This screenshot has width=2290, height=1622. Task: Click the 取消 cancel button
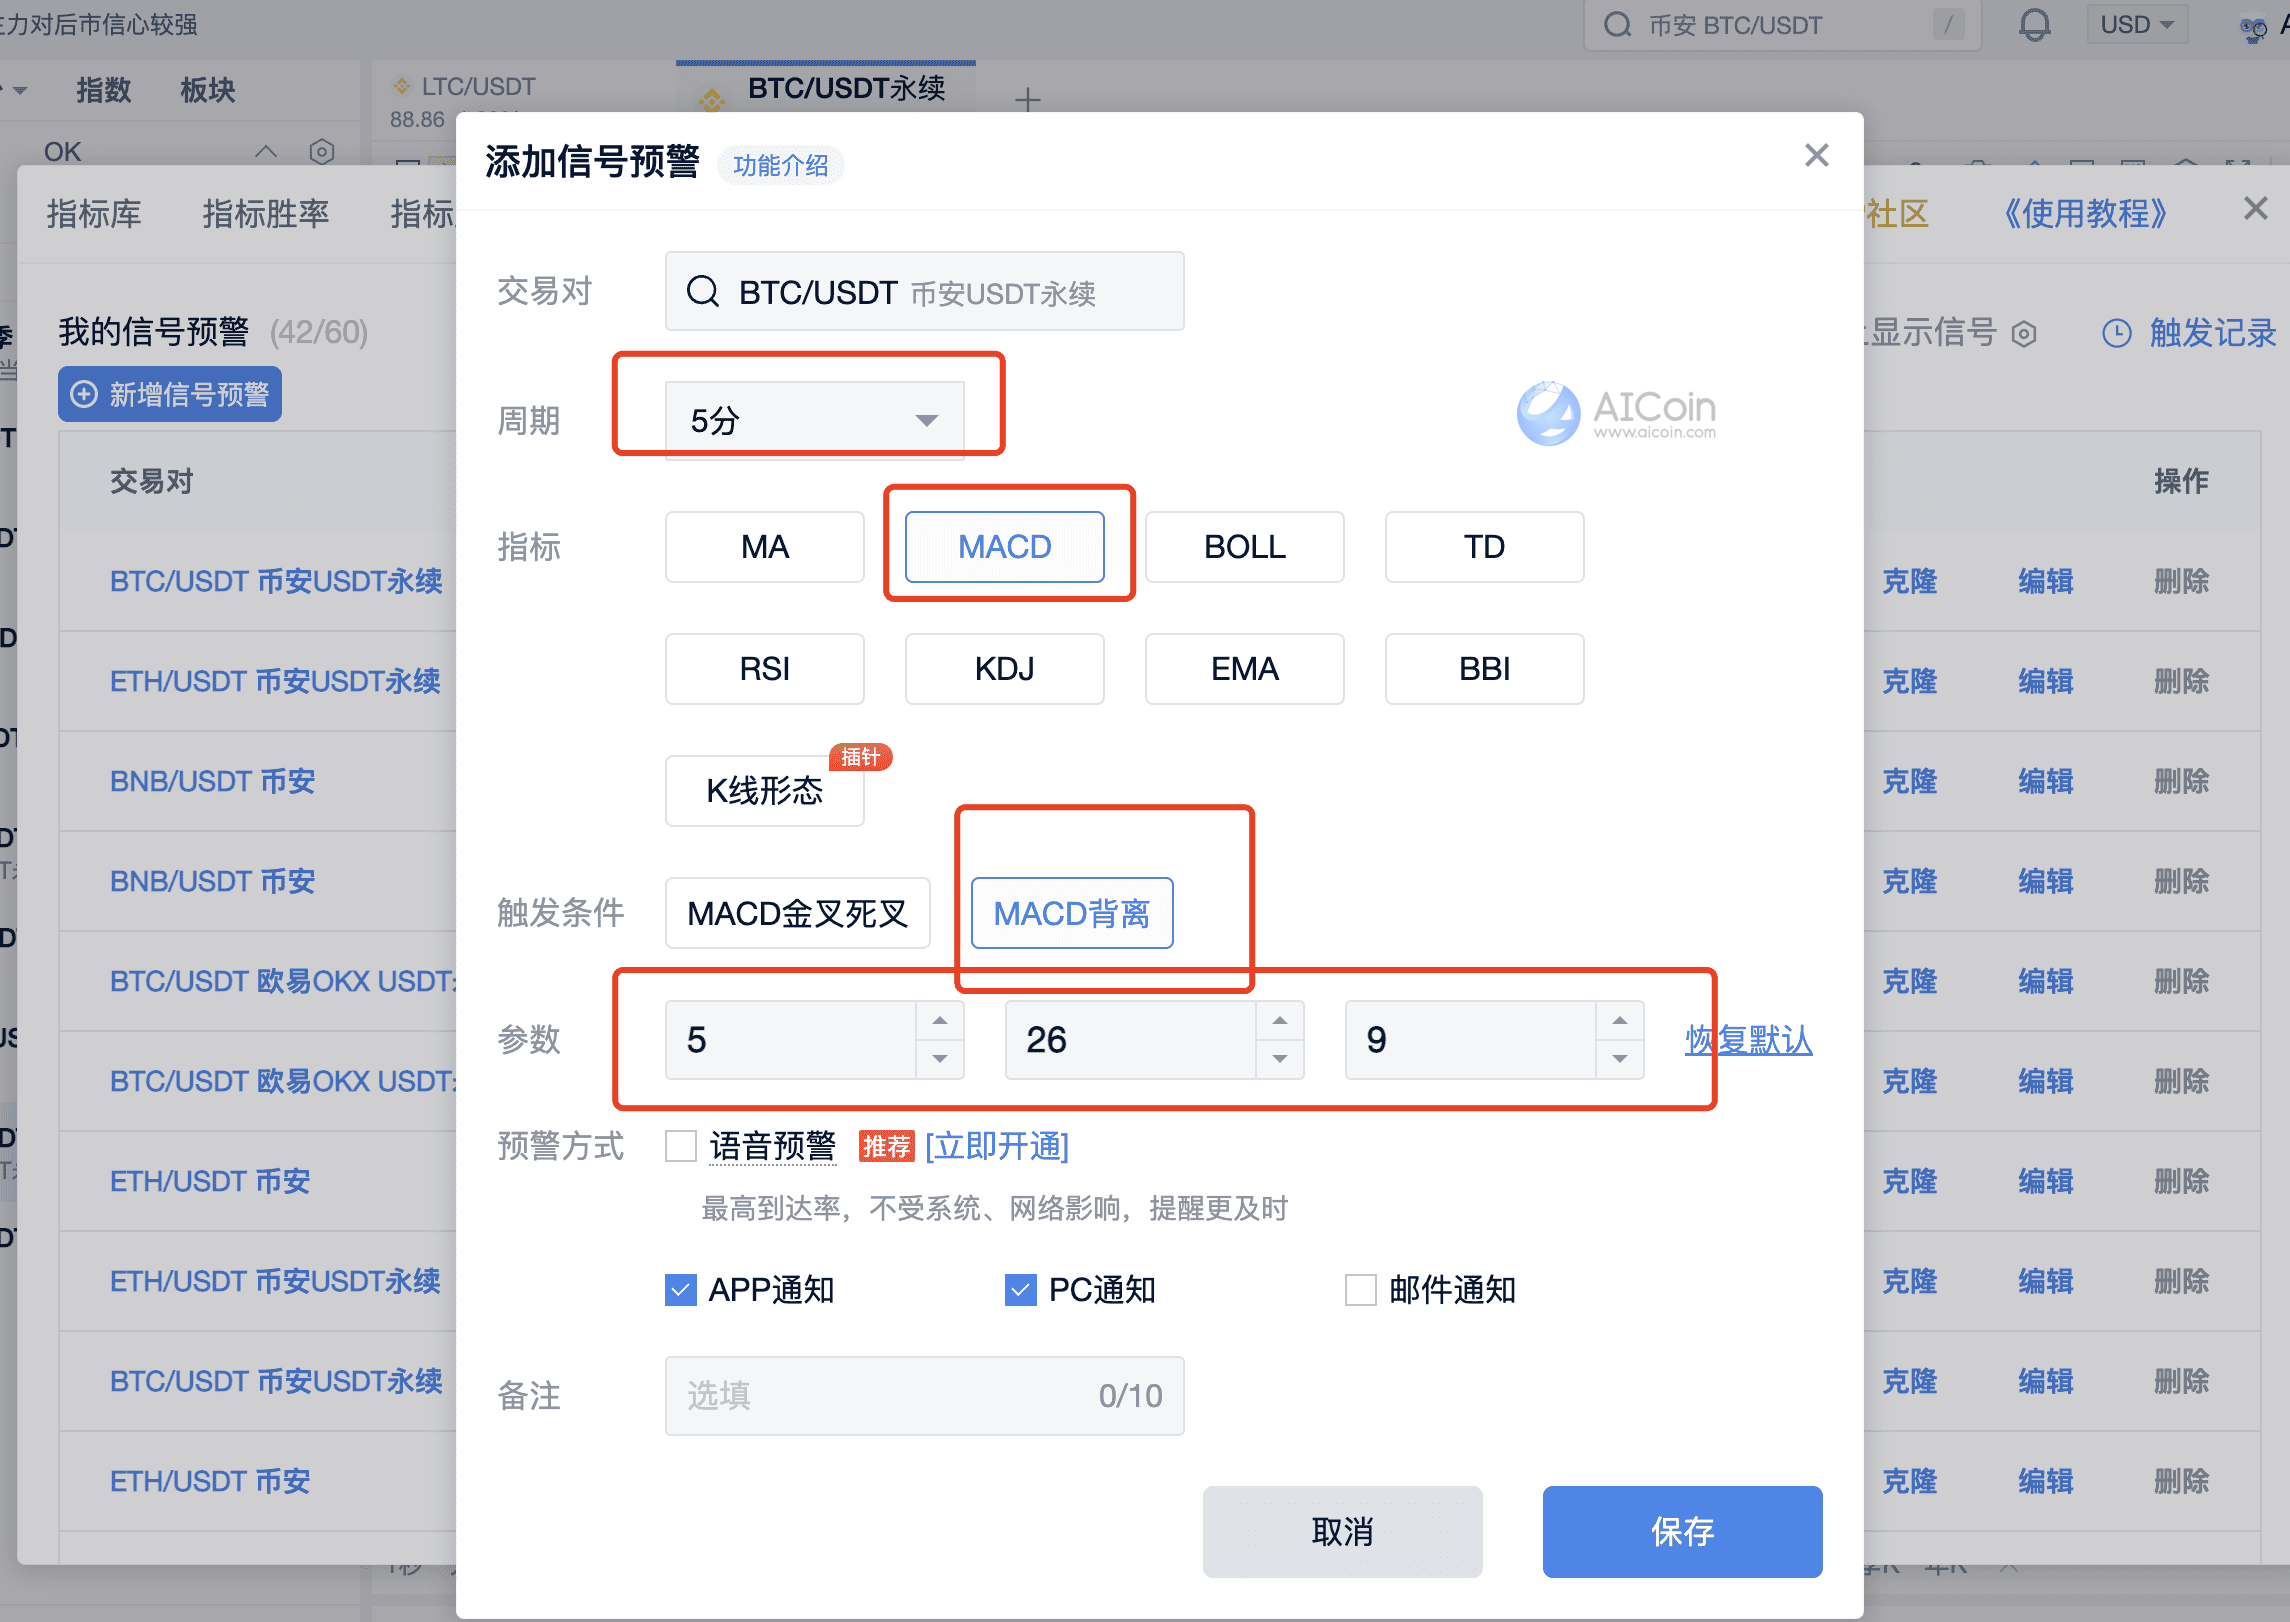point(1342,1532)
